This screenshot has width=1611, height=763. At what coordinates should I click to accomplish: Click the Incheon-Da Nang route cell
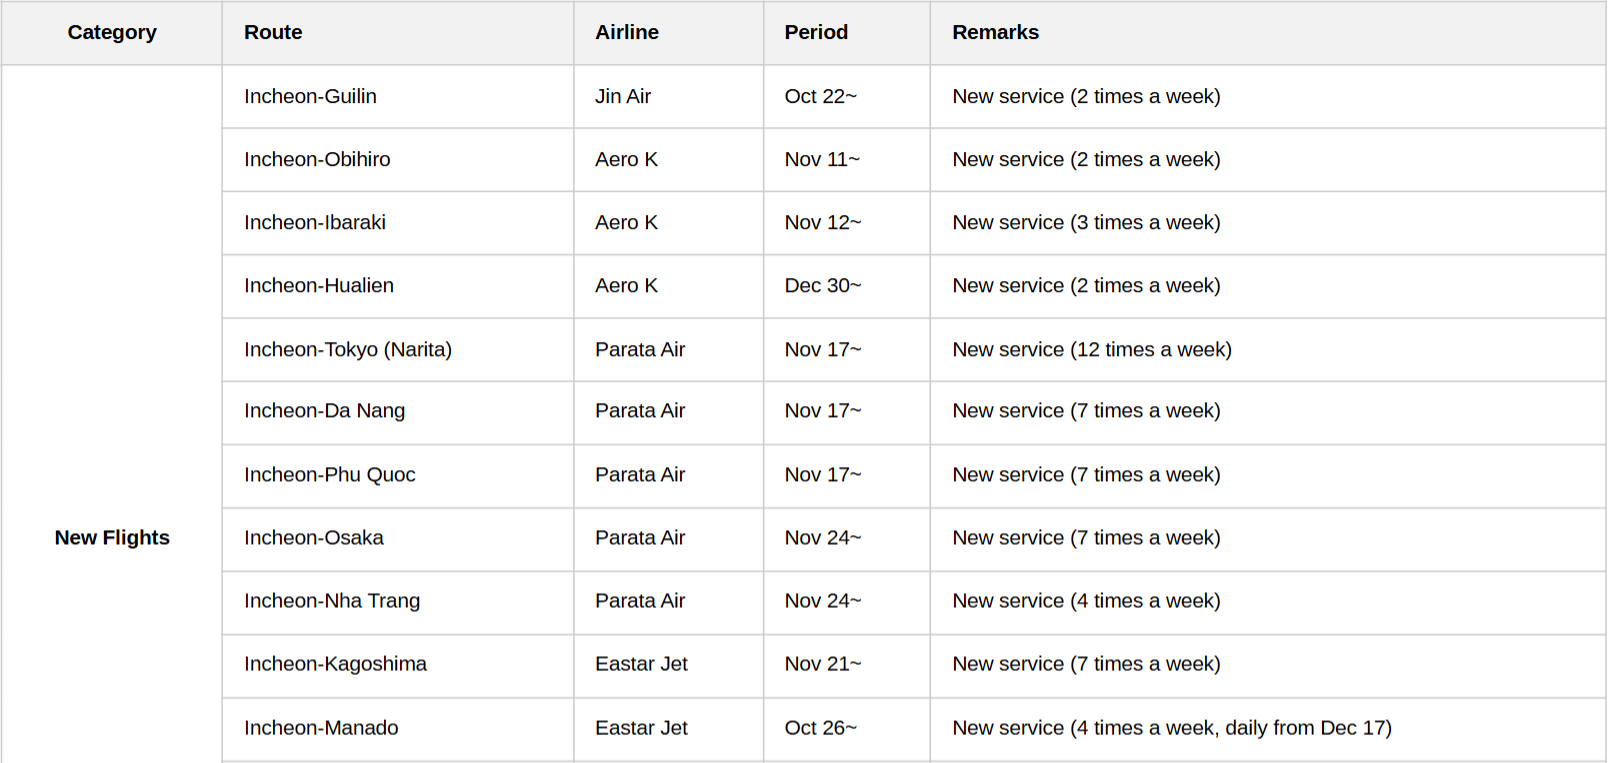pyautogui.click(x=324, y=410)
